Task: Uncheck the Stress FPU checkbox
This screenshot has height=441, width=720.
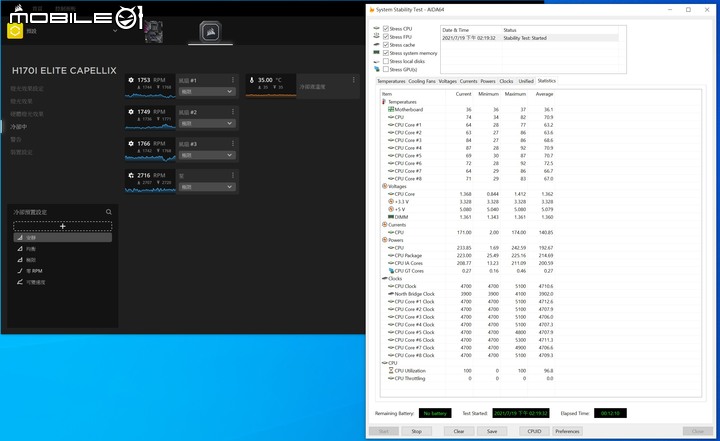Action: click(x=386, y=37)
